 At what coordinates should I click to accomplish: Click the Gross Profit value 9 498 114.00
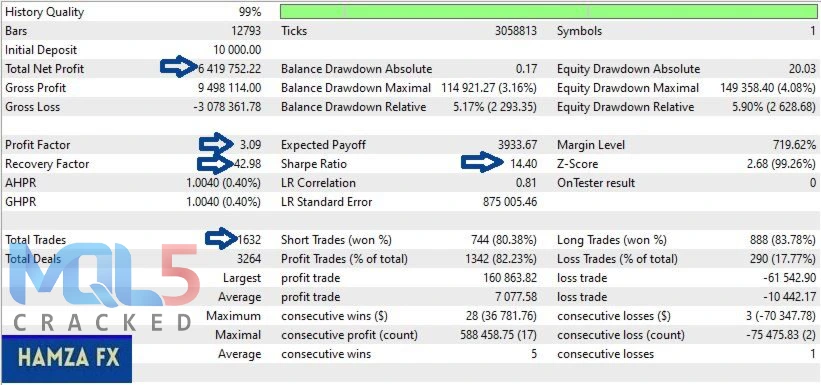click(x=227, y=88)
